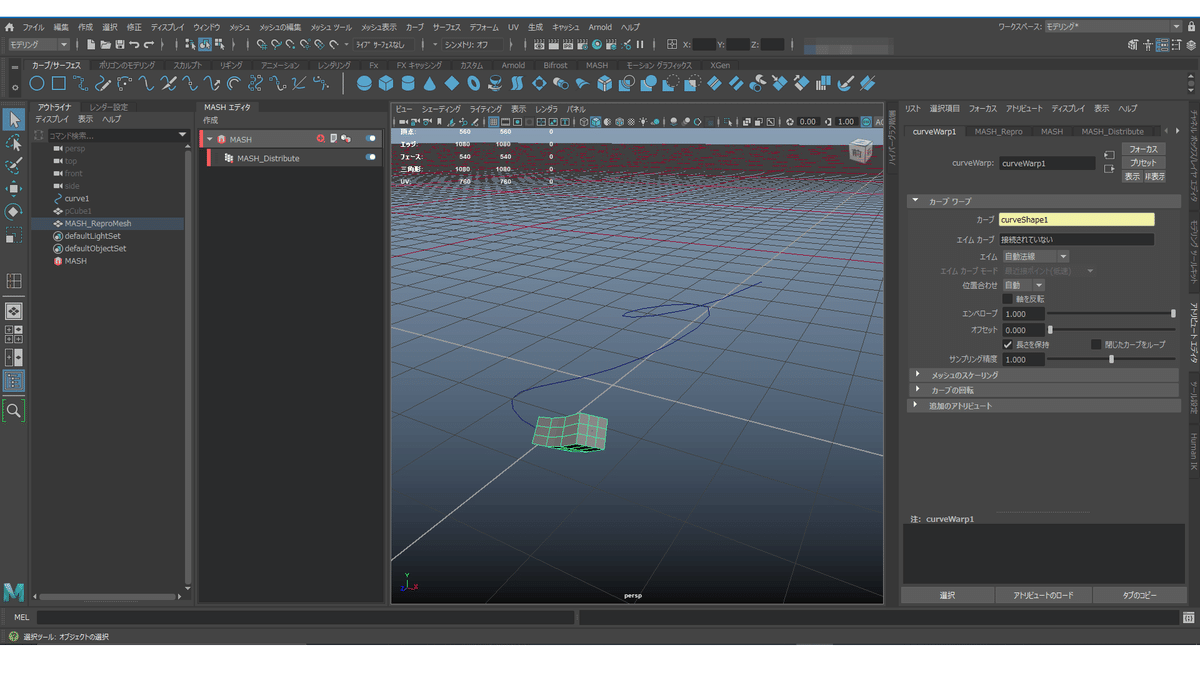Image resolution: width=1200 pixels, height=675 pixels.
Task: Click the MASH add node red icon
Action: click(321, 139)
